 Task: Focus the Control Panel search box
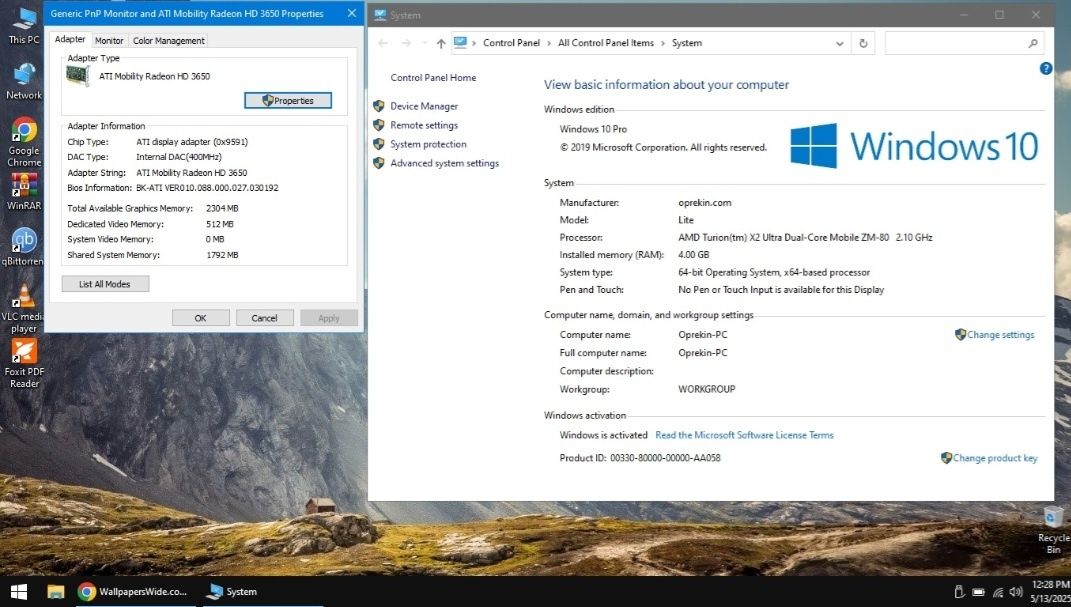(x=964, y=43)
